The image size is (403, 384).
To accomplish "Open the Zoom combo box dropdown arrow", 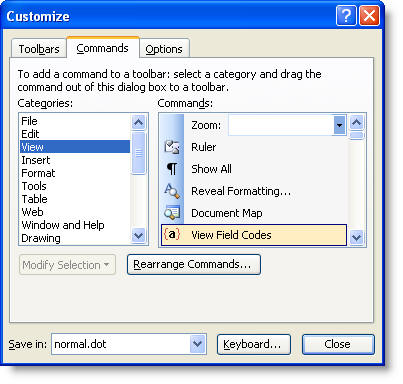I will click(x=339, y=125).
